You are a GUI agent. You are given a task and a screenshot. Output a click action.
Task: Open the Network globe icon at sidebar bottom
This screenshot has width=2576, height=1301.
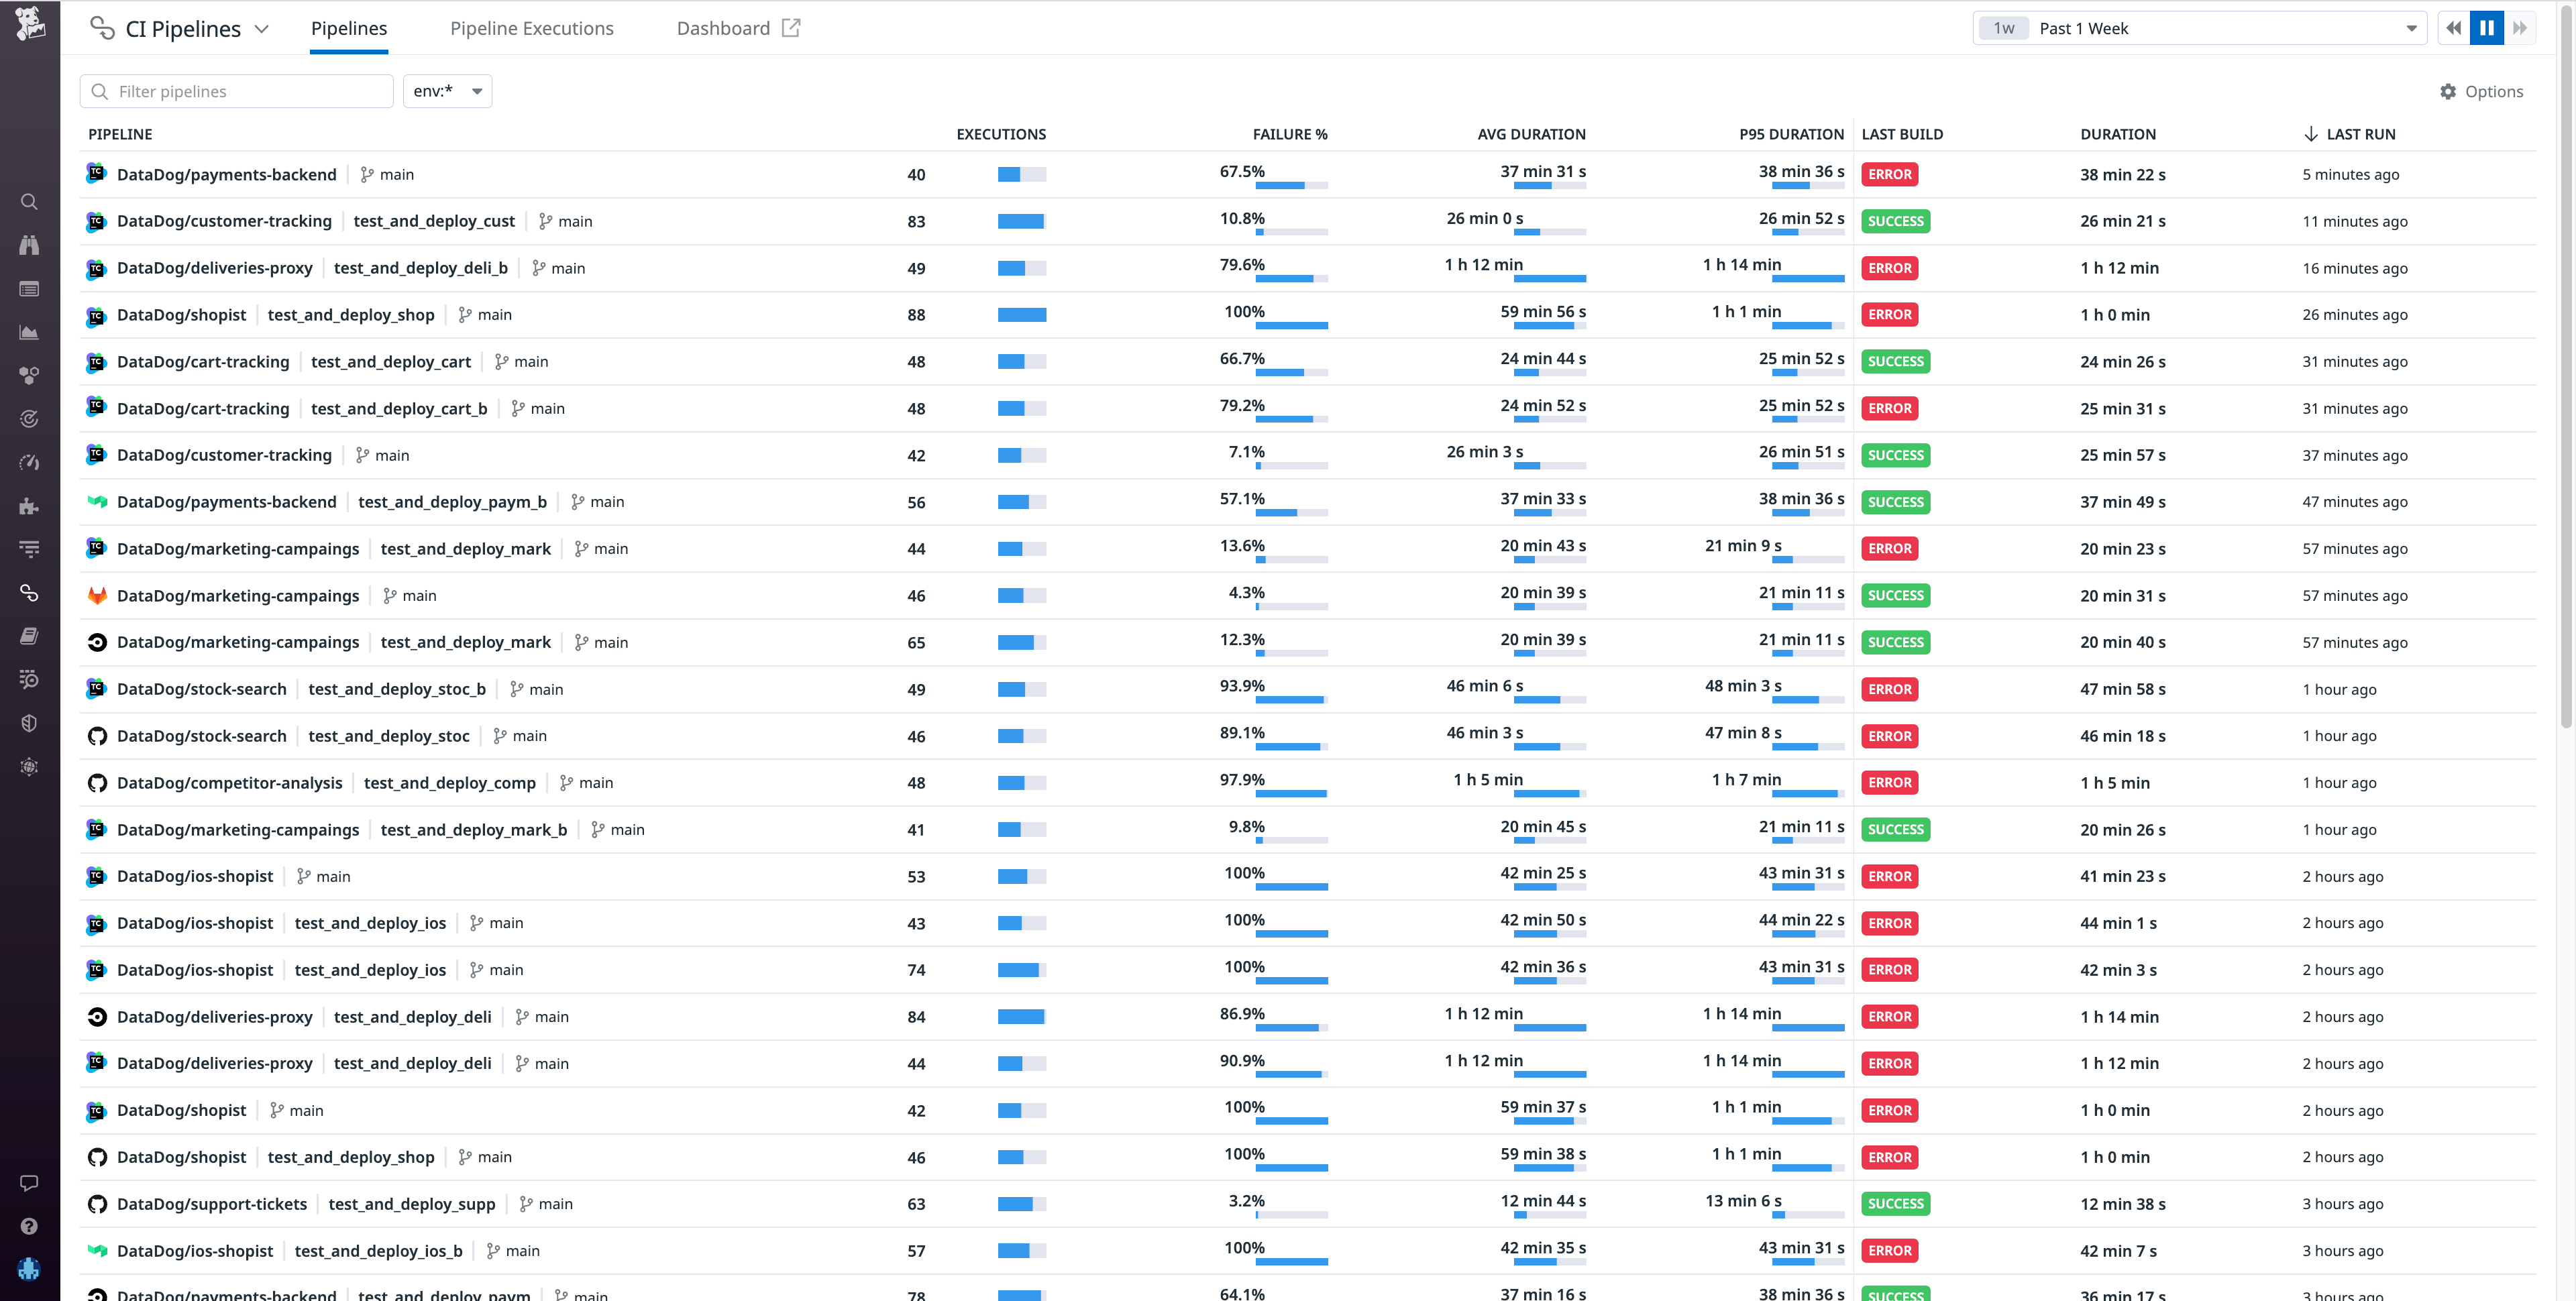click(x=29, y=767)
